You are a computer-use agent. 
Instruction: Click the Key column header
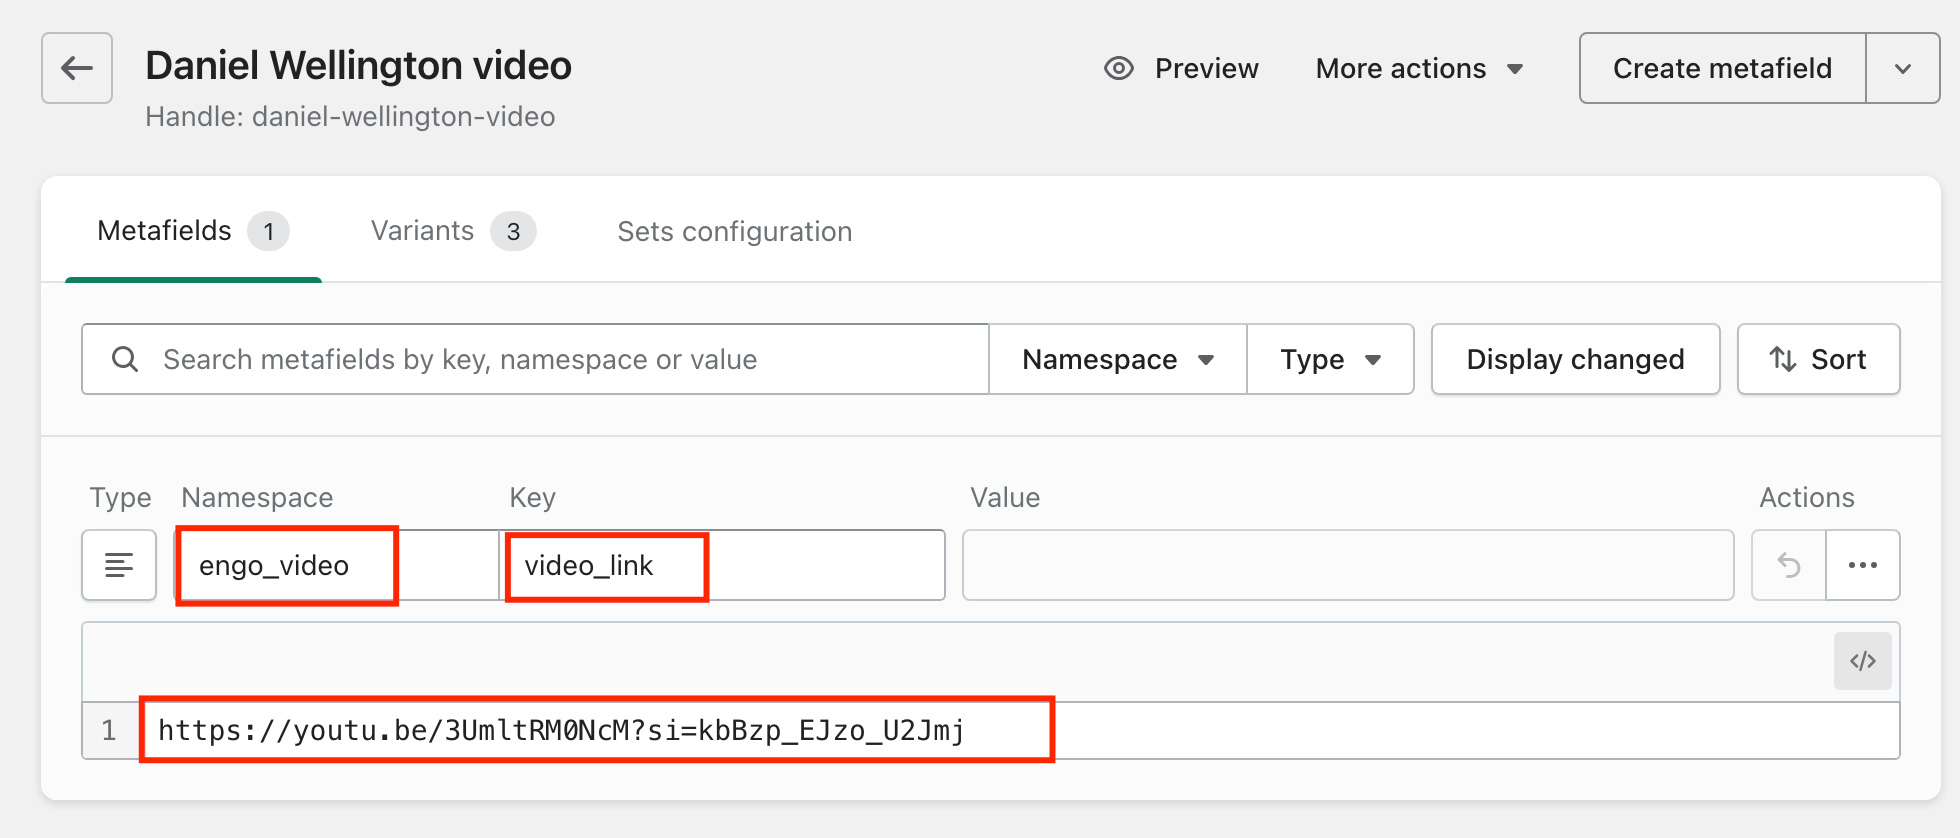532,498
